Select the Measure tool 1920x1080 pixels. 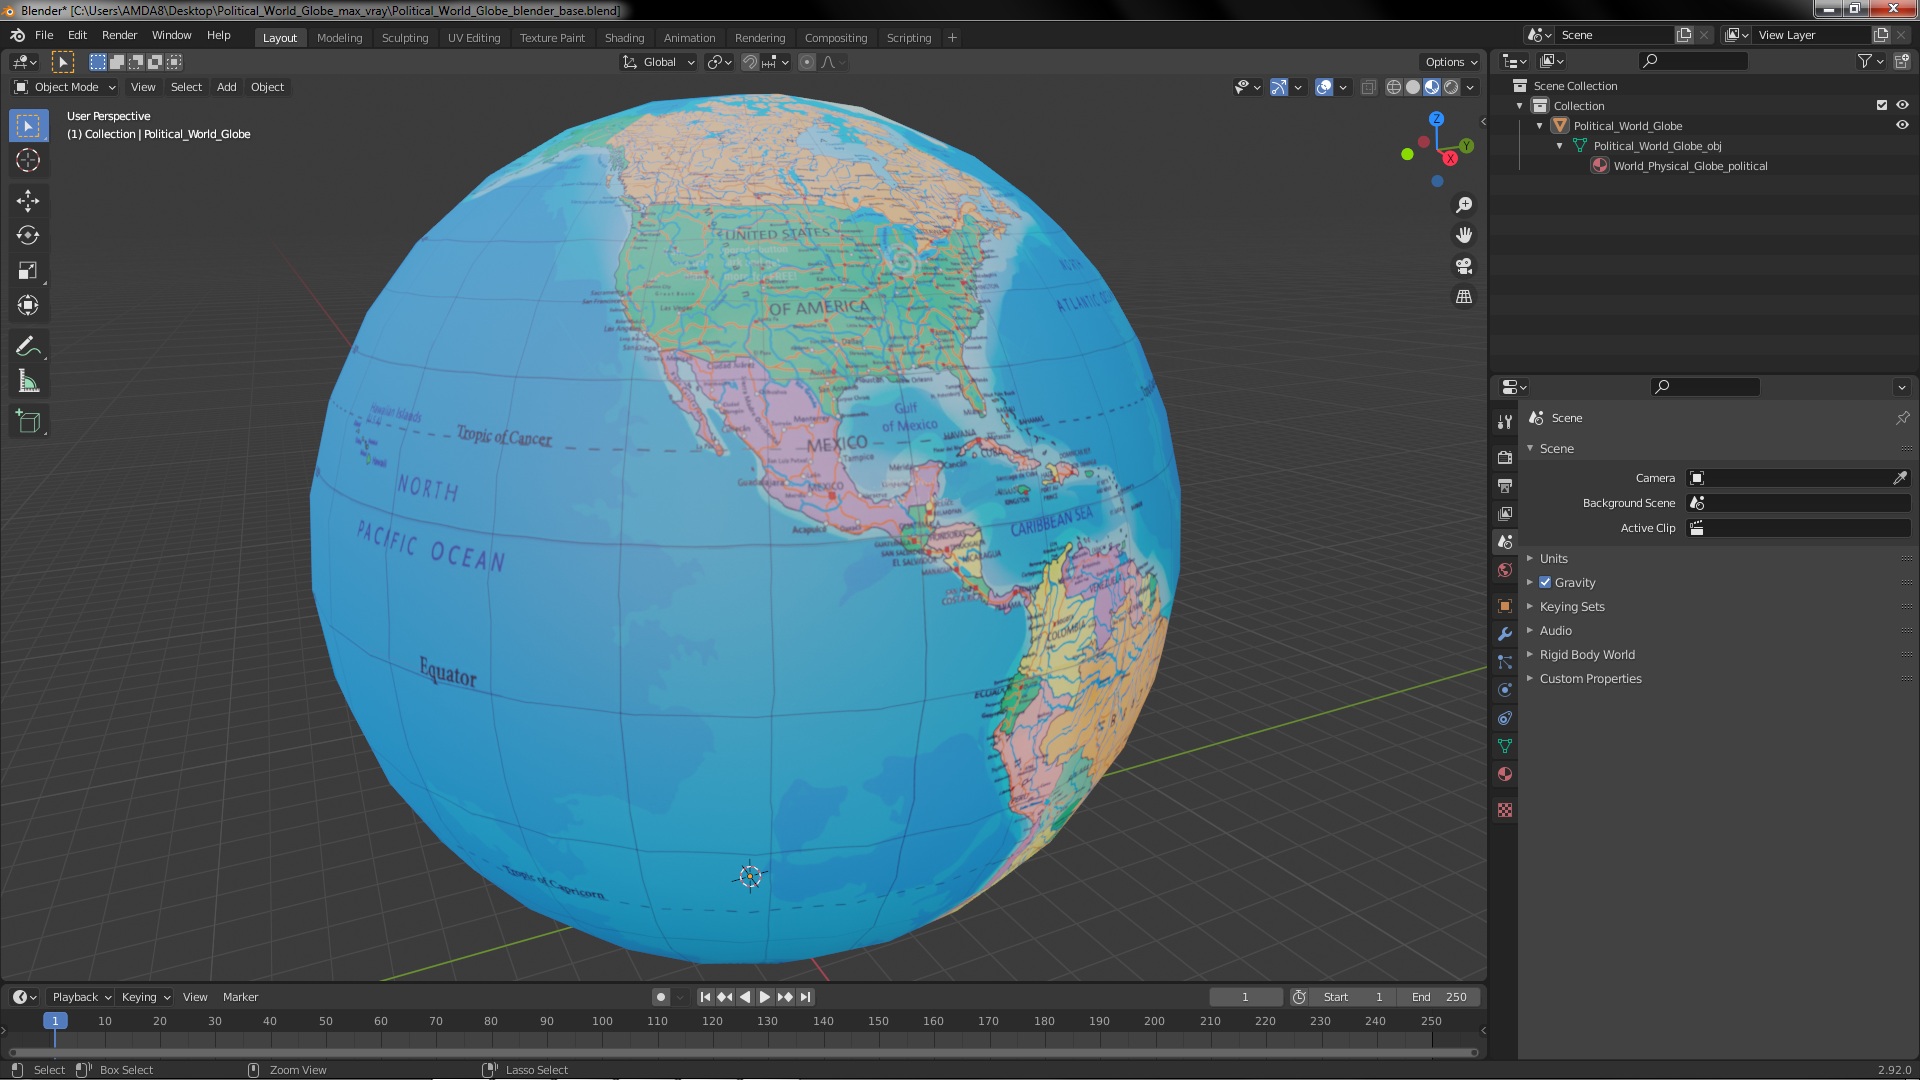point(28,382)
